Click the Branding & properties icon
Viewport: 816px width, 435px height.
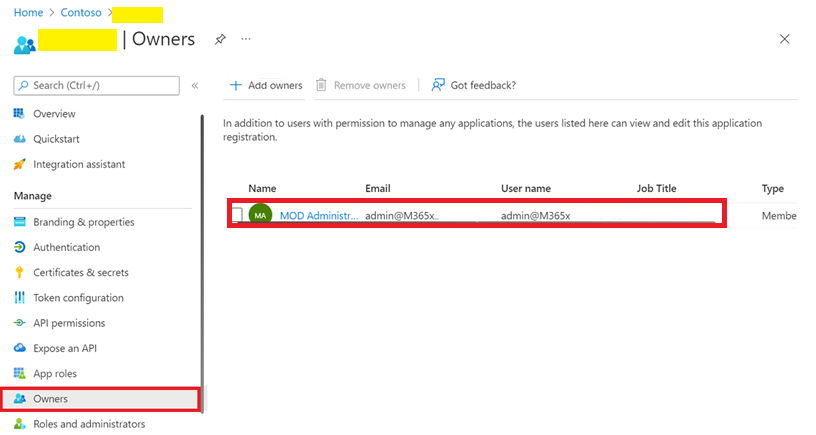[19, 222]
